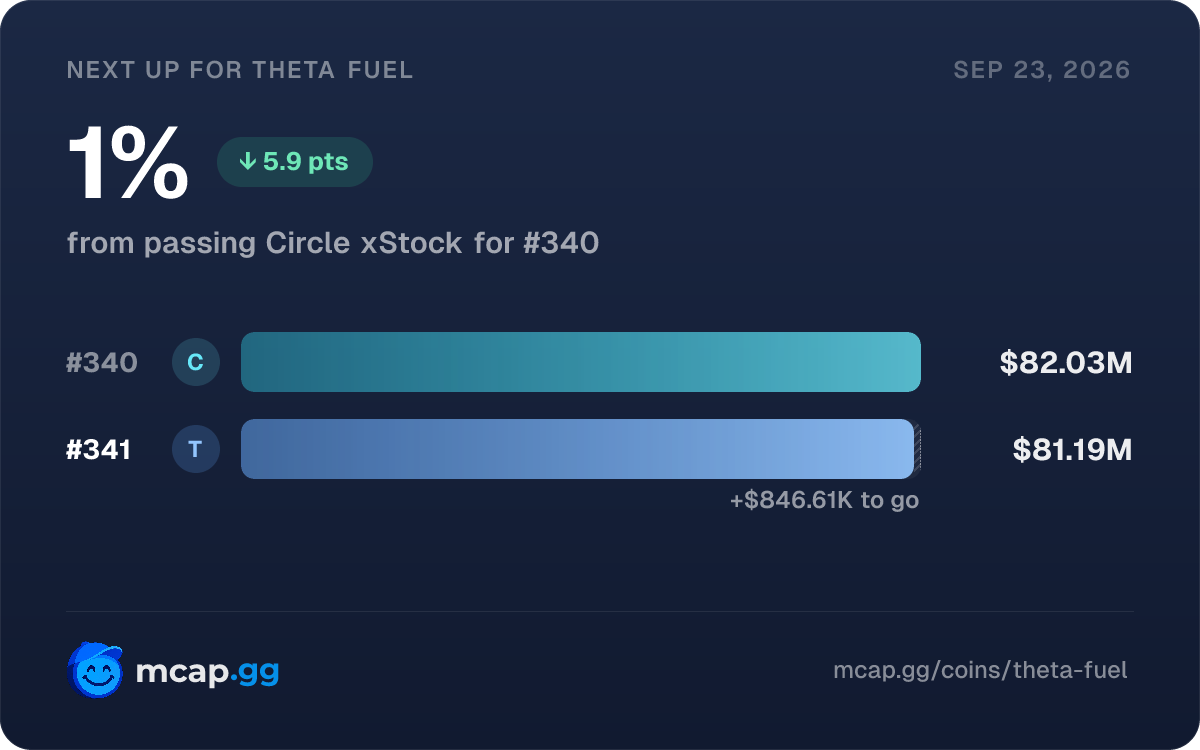Click the large 1% headline figure

[x=128, y=164]
